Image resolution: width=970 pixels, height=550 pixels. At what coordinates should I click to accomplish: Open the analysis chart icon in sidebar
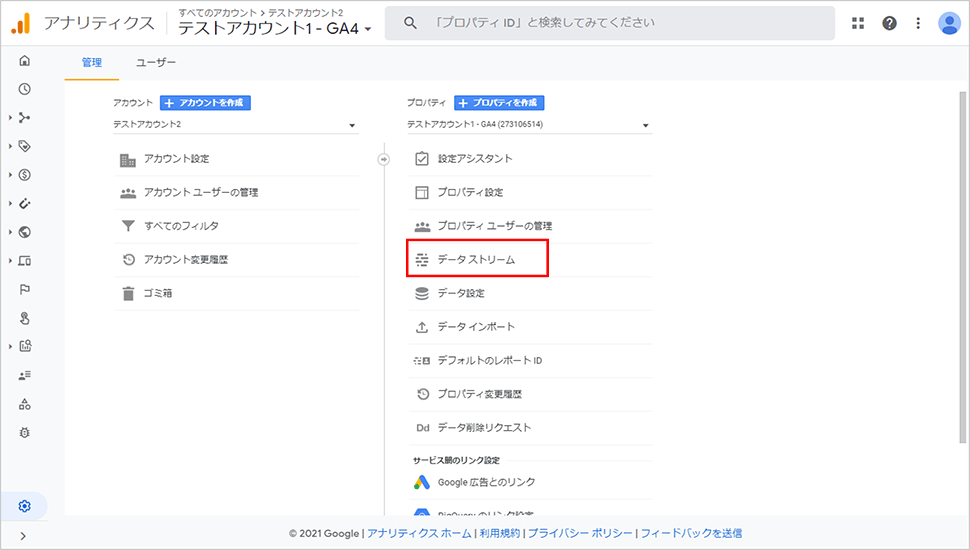tap(25, 346)
